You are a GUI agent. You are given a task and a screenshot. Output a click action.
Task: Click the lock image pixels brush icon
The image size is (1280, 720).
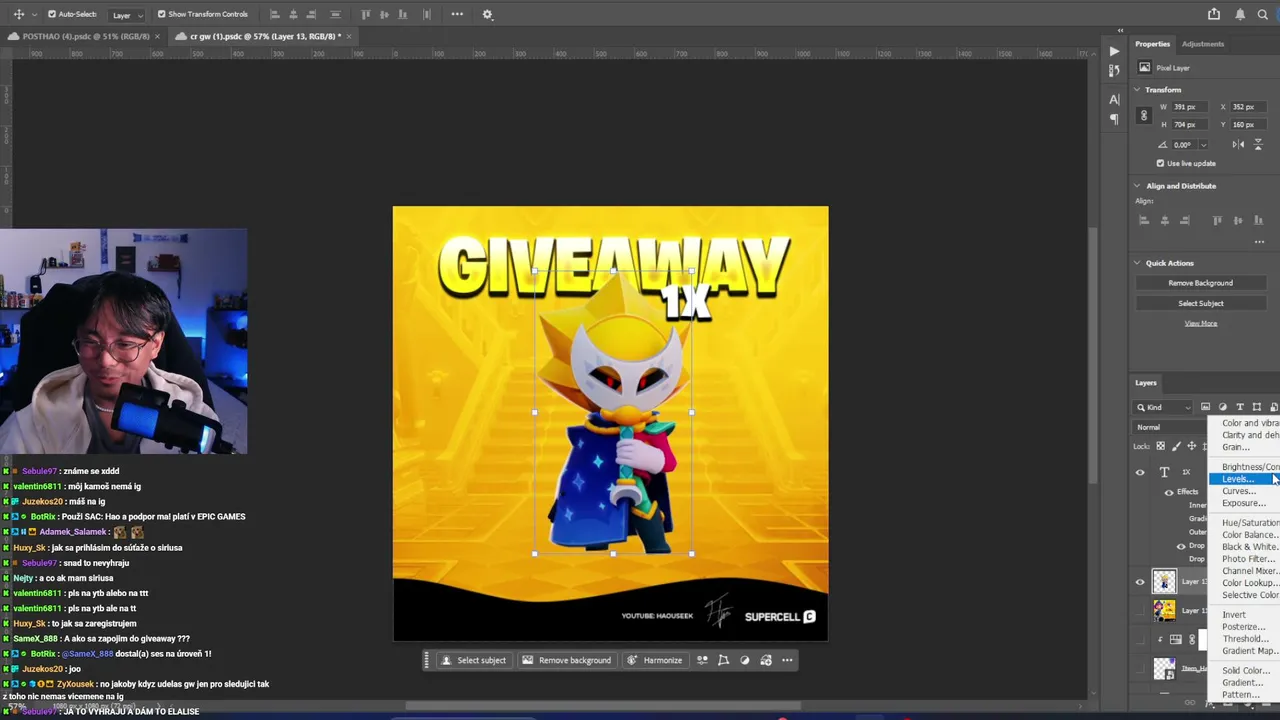[x=1176, y=446]
